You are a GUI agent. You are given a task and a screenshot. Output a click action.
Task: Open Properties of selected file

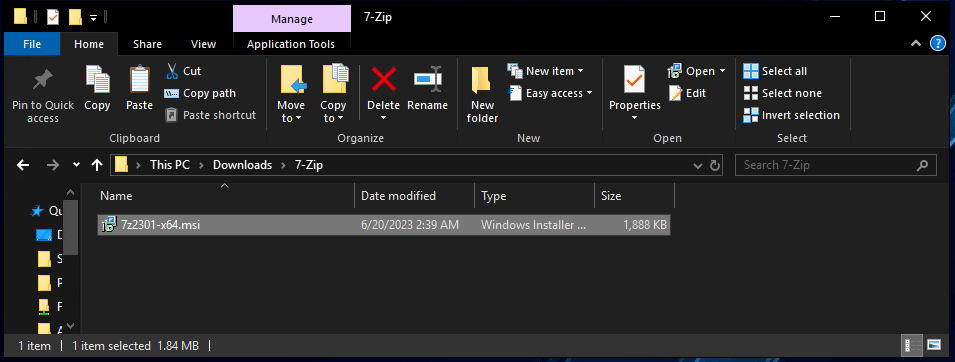coord(635,87)
